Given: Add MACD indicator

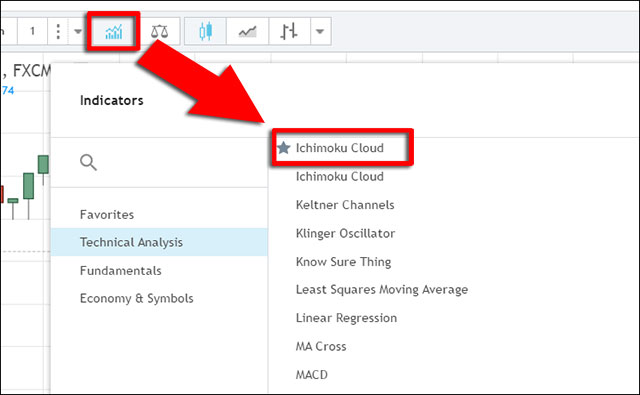Looking at the screenshot, I should pos(311,375).
